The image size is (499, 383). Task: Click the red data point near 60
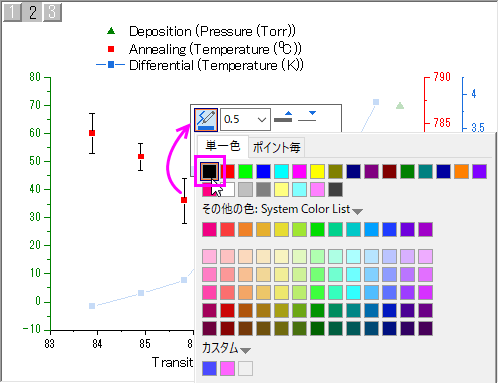(x=92, y=133)
